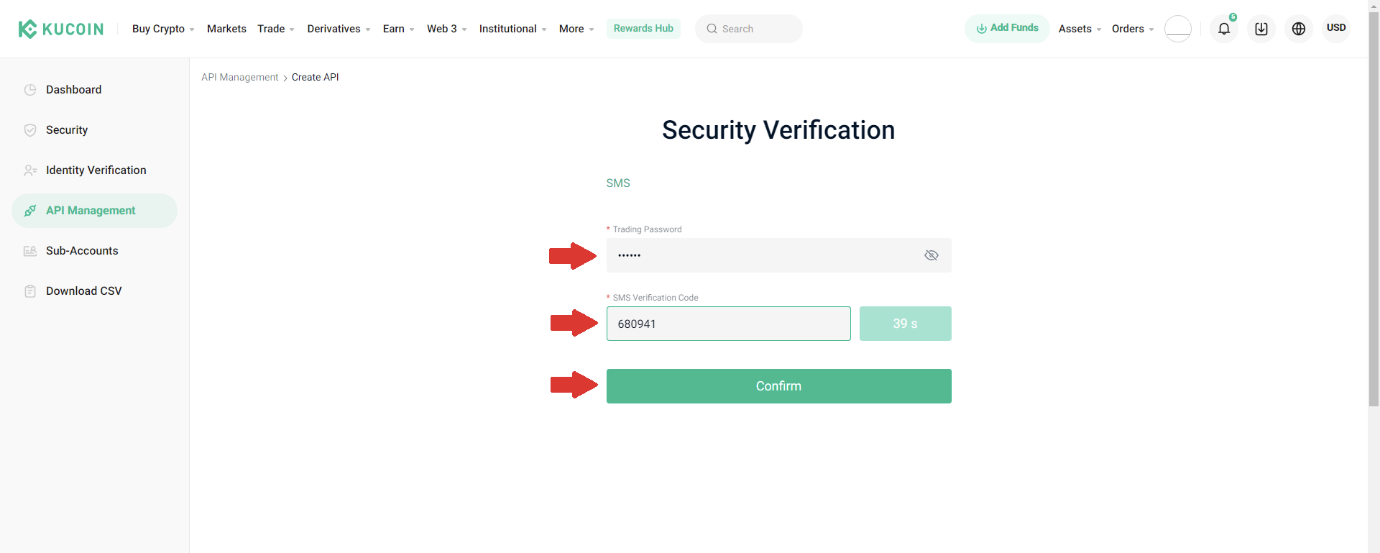Select the SMS verification tab
Viewport: 1380px width, 553px height.
click(618, 183)
